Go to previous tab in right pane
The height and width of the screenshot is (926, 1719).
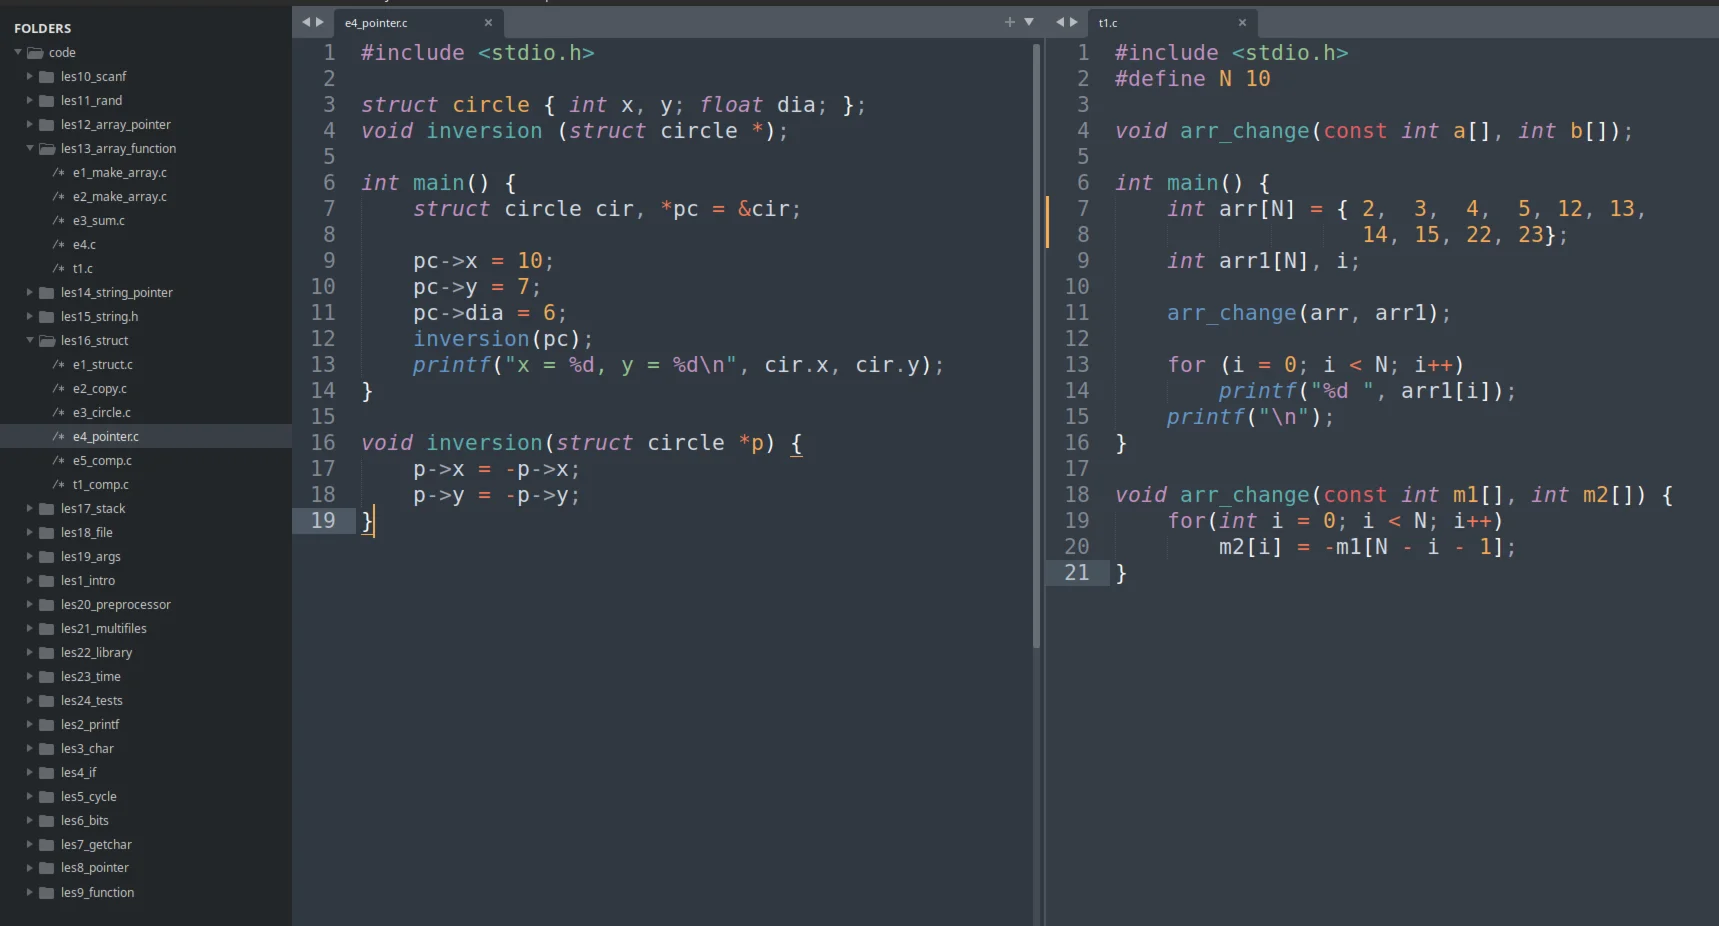pyautogui.click(x=1060, y=22)
